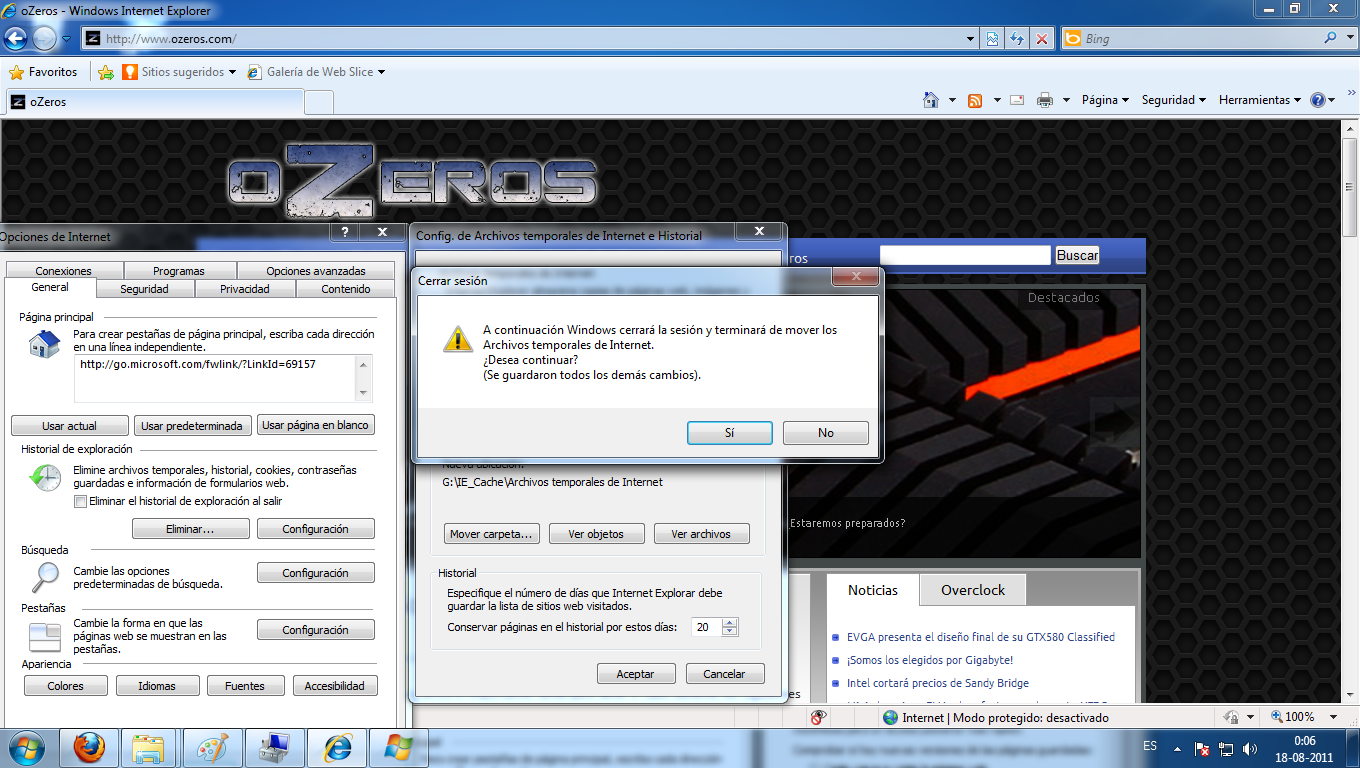Click the security lock icon in status bar

(x=1231, y=717)
